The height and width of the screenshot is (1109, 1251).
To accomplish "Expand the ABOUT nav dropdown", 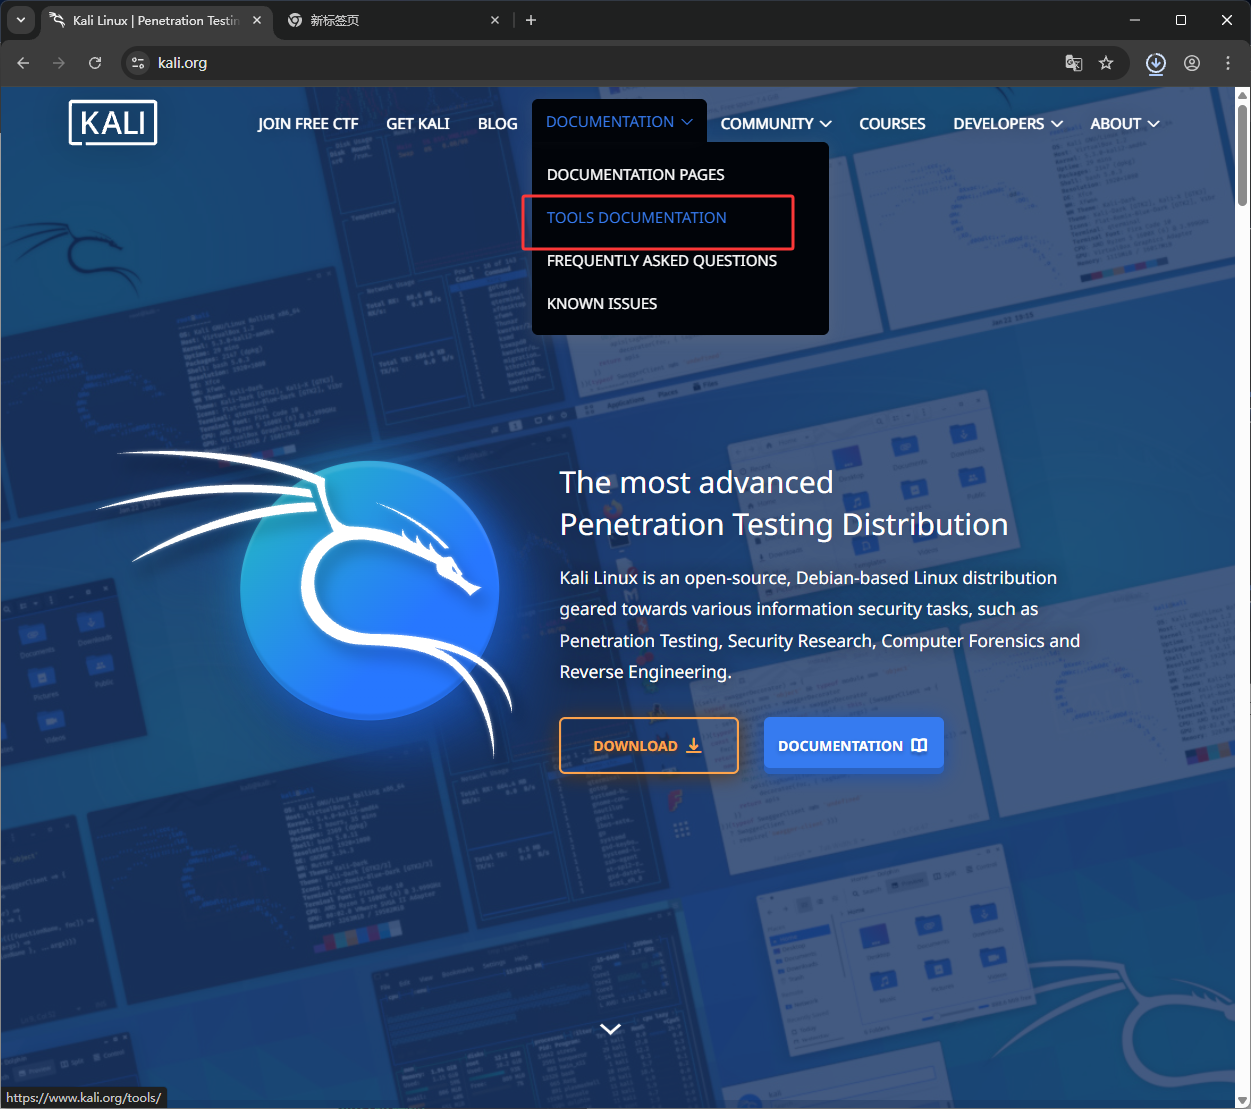I will tap(1125, 124).
